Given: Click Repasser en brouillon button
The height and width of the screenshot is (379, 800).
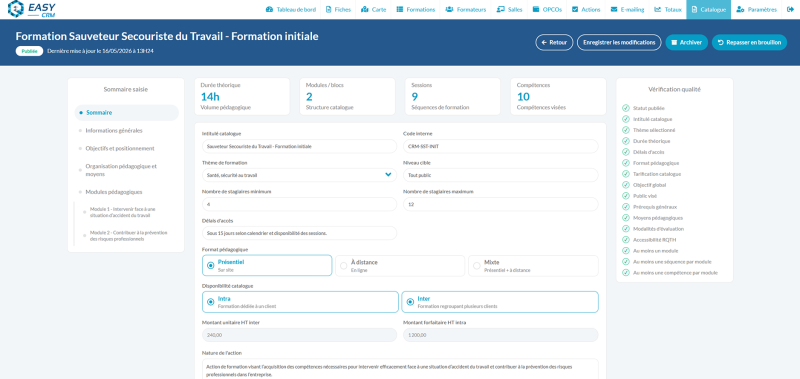Looking at the screenshot, I should (749, 42).
